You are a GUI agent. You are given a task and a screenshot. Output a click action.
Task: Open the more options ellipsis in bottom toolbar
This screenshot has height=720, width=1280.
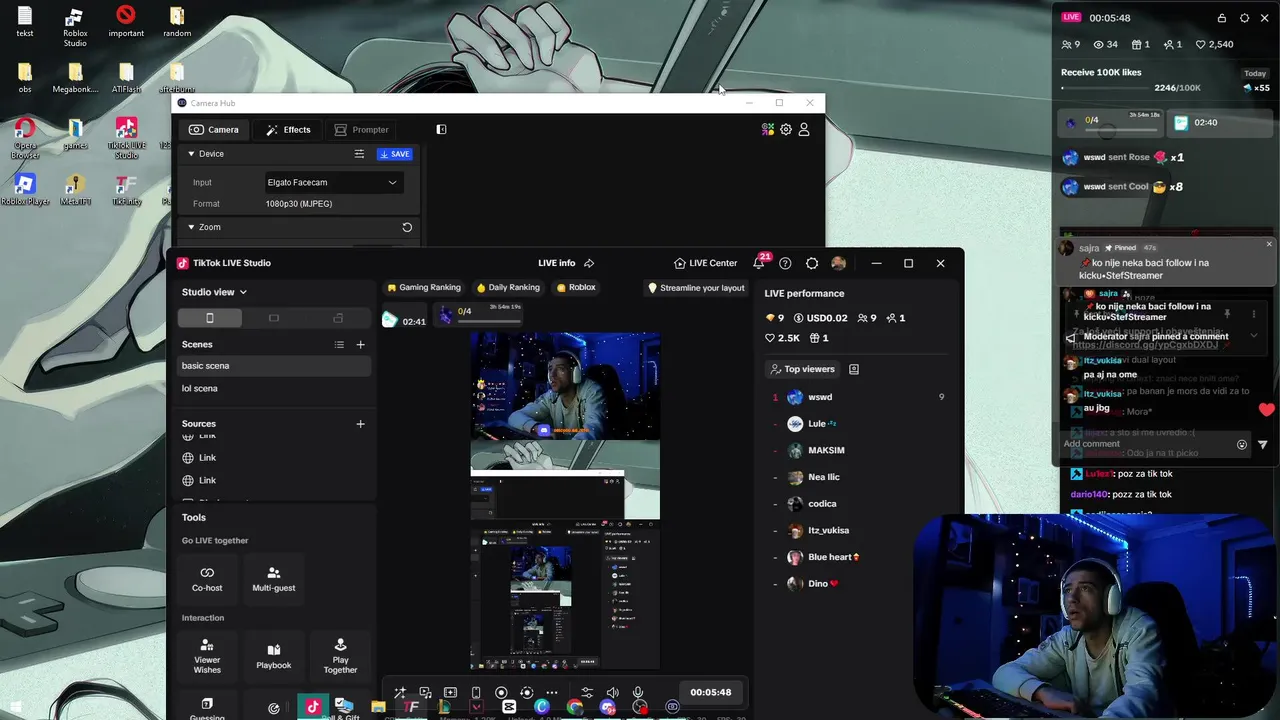(x=551, y=692)
